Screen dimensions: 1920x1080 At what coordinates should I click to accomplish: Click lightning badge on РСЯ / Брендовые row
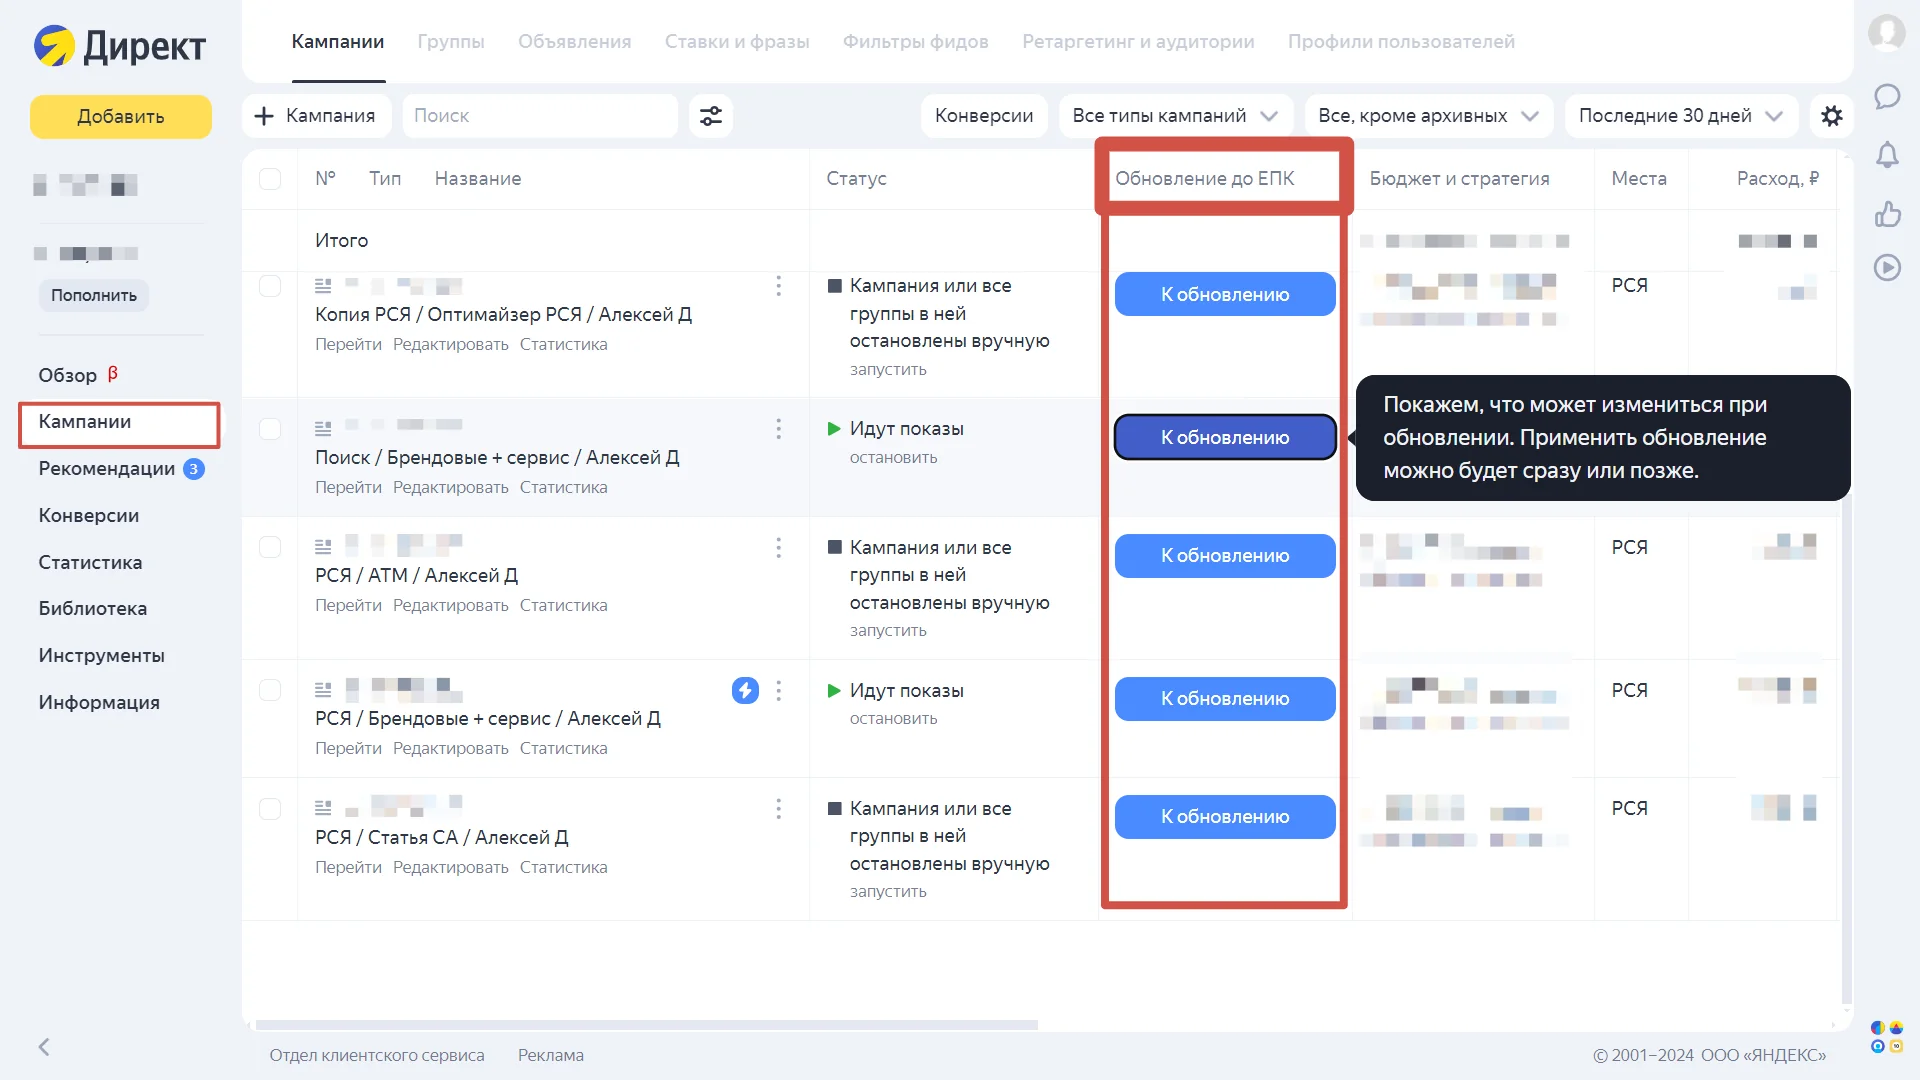tap(745, 691)
